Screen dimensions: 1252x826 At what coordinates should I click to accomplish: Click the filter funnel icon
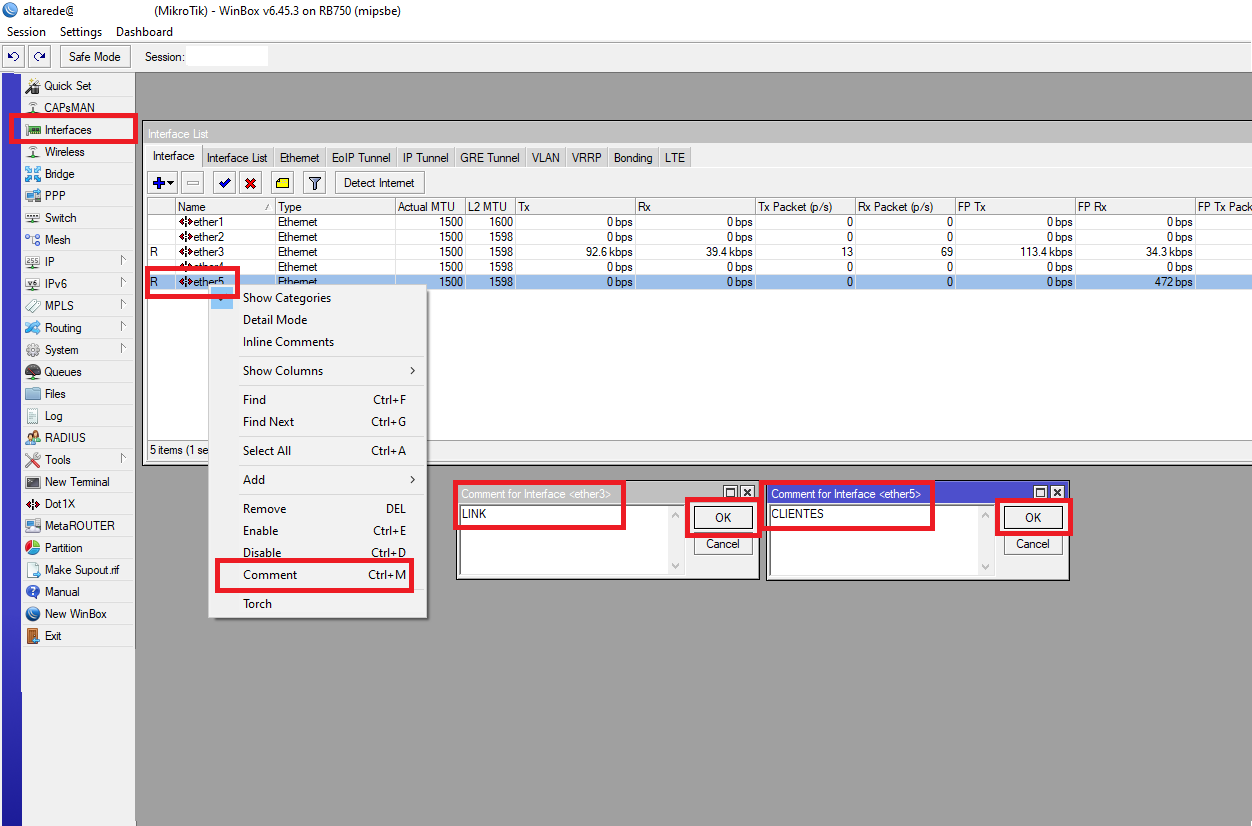click(x=315, y=183)
